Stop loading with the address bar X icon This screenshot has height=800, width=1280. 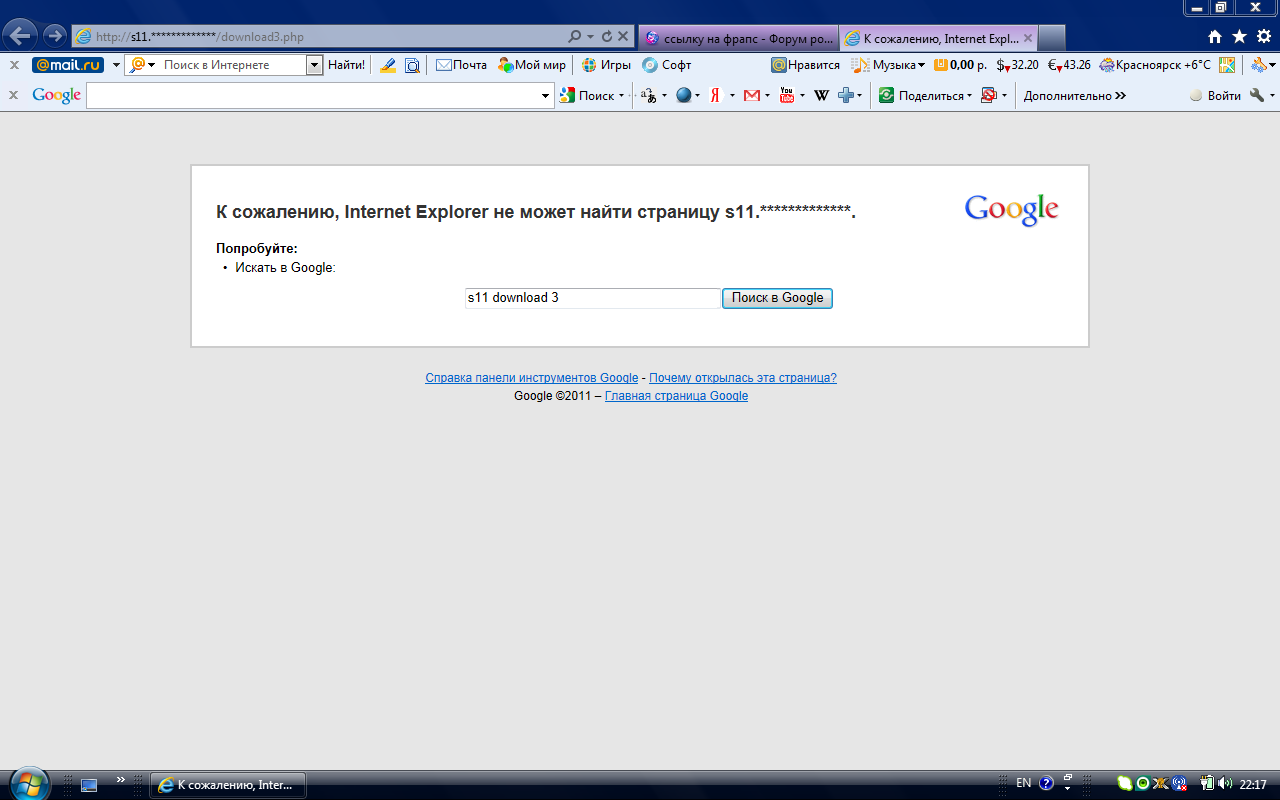(x=623, y=37)
